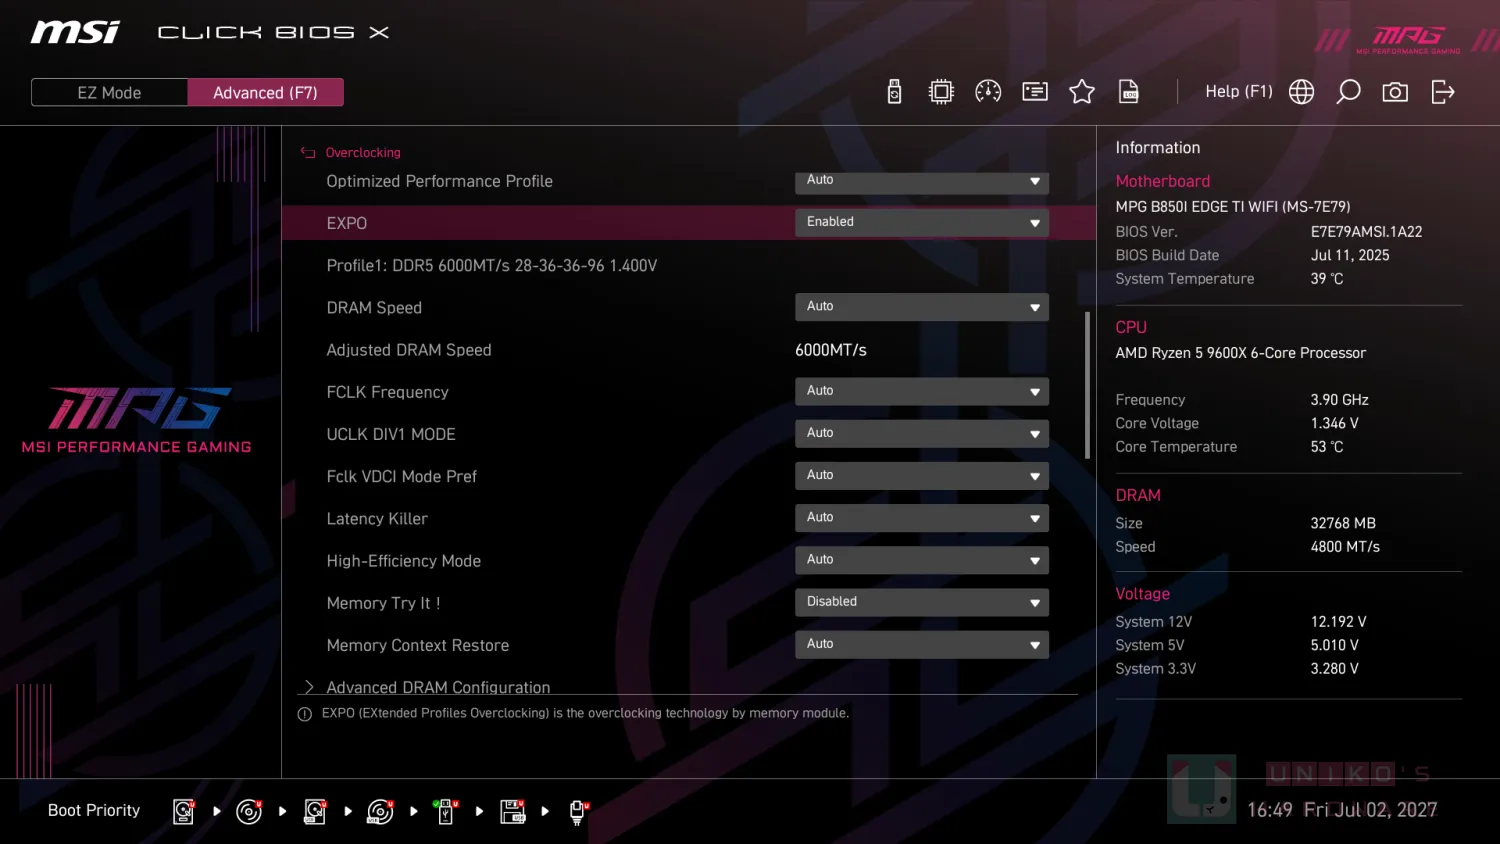Click the AMD Ryzen 5 9600X processor name
1500x844 pixels.
[1241, 353]
